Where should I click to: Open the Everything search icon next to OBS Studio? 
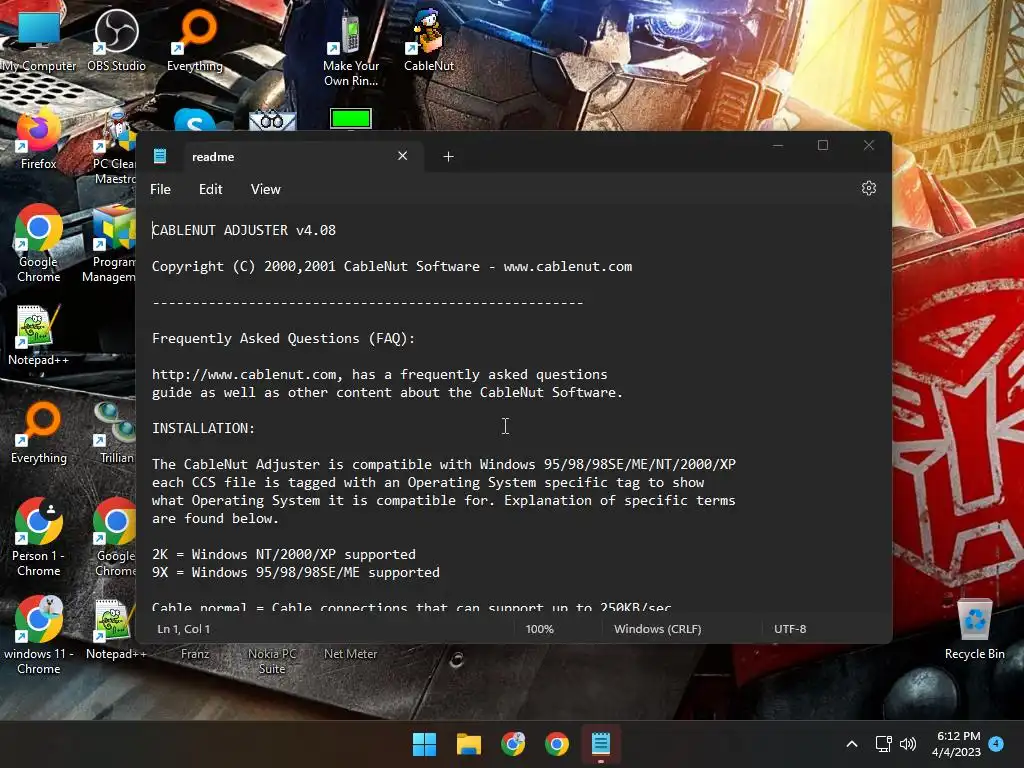pos(195,40)
